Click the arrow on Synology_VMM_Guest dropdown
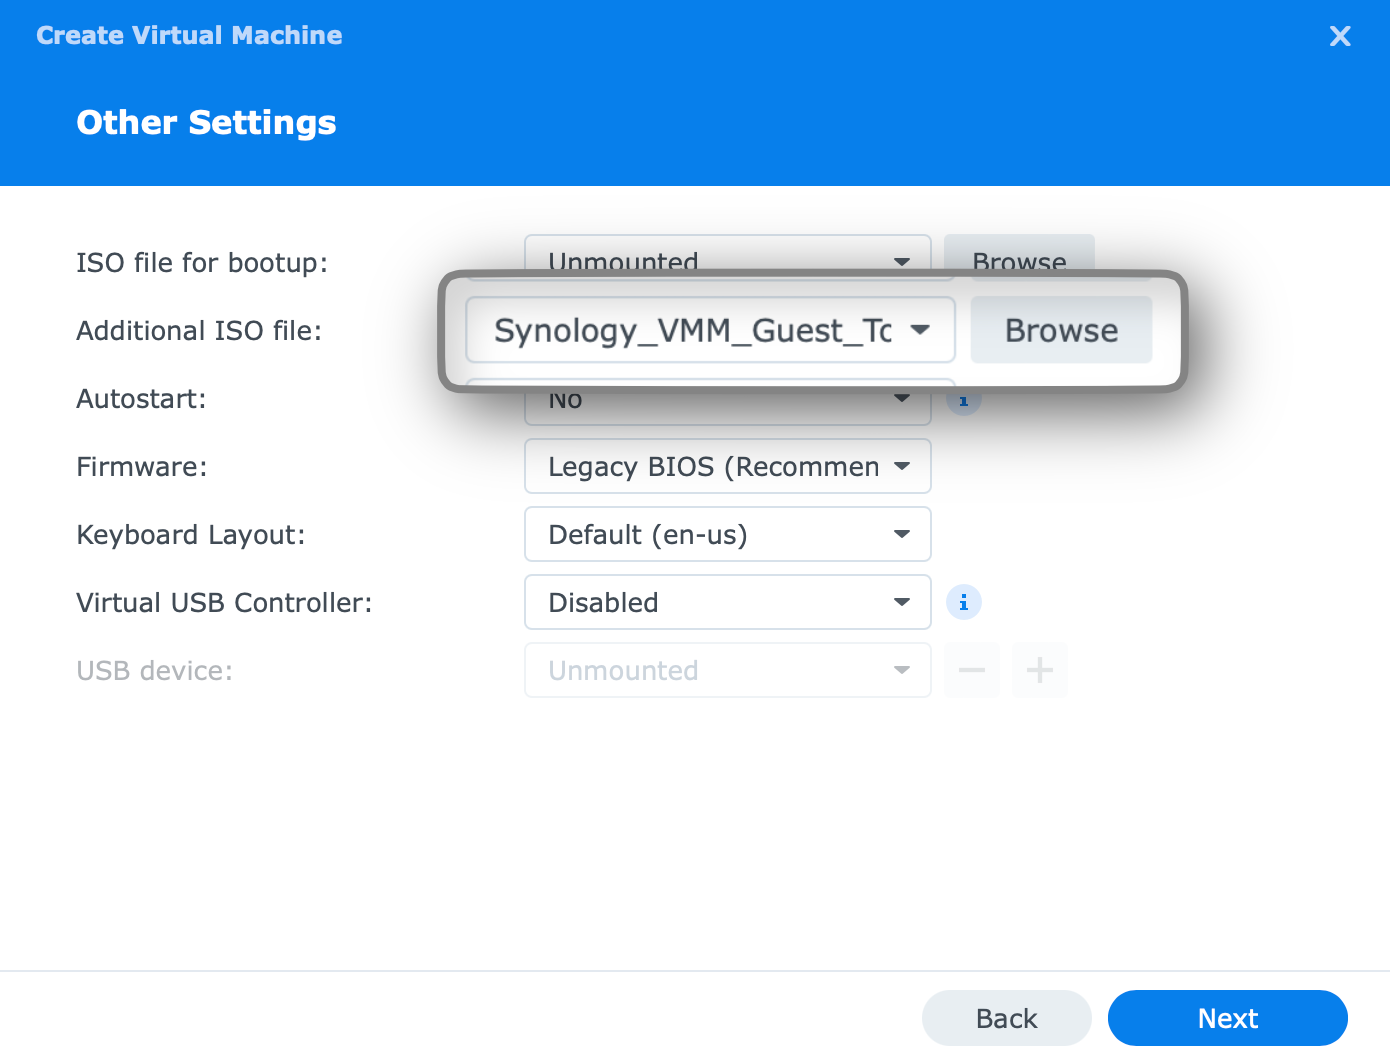 [x=921, y=330]
